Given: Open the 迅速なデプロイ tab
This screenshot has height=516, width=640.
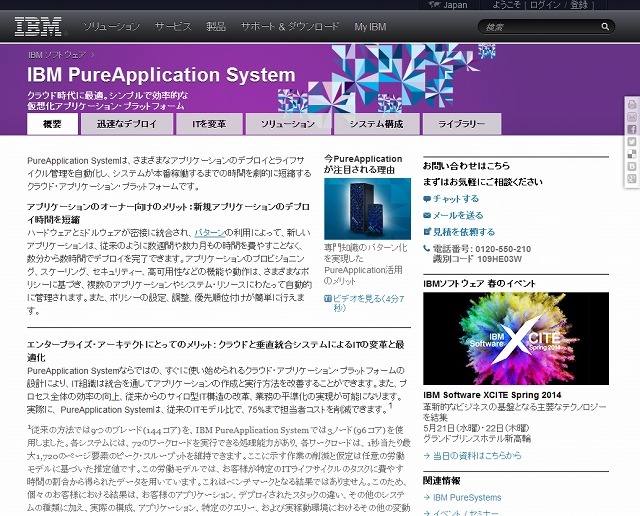Looking at the screenshot, I should click(x=127, y=124).
